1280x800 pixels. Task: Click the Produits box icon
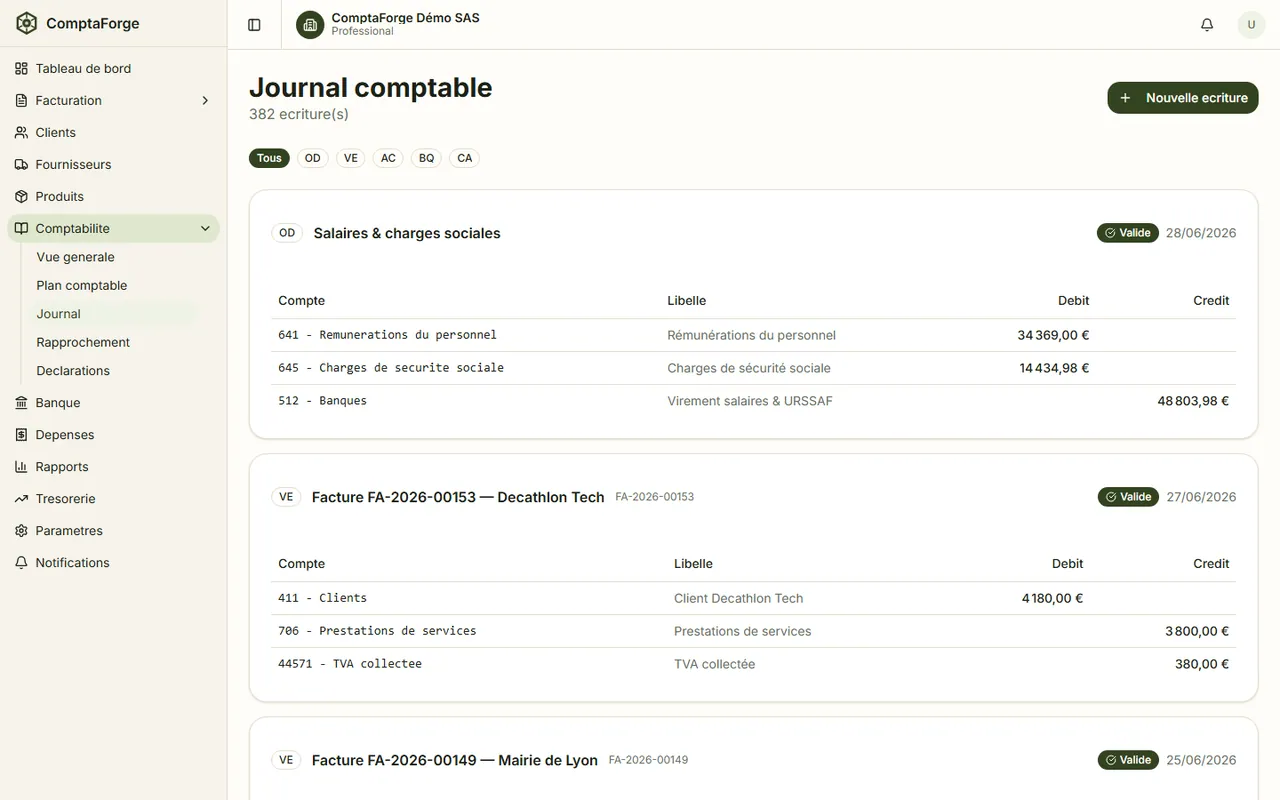[22, 197]
